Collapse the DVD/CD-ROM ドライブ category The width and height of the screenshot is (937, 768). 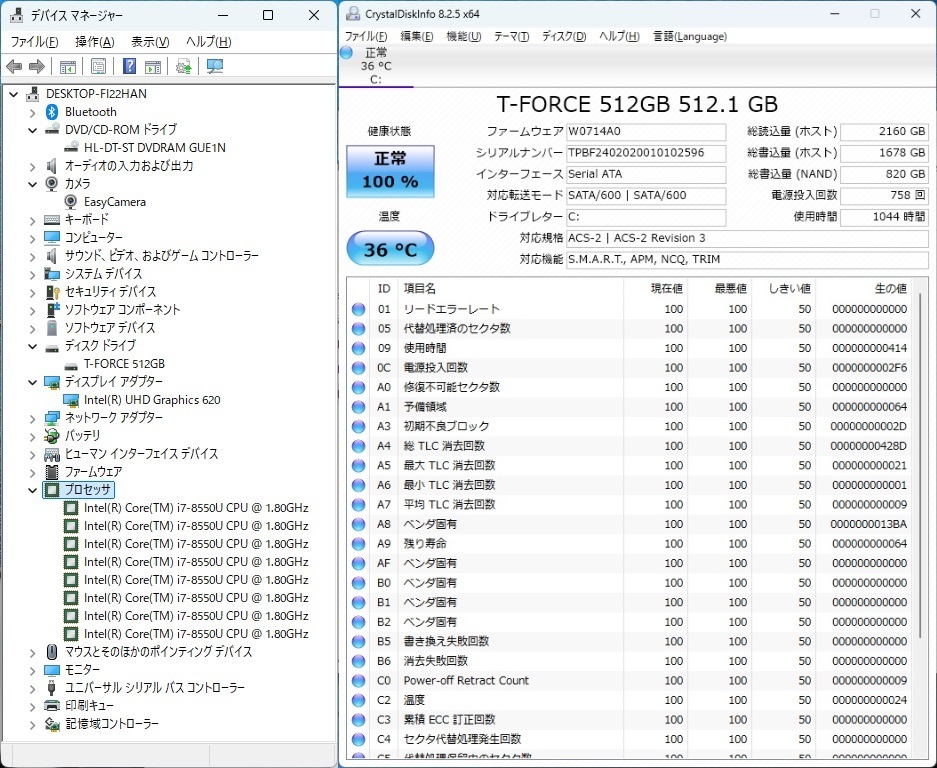coord(33,130)
